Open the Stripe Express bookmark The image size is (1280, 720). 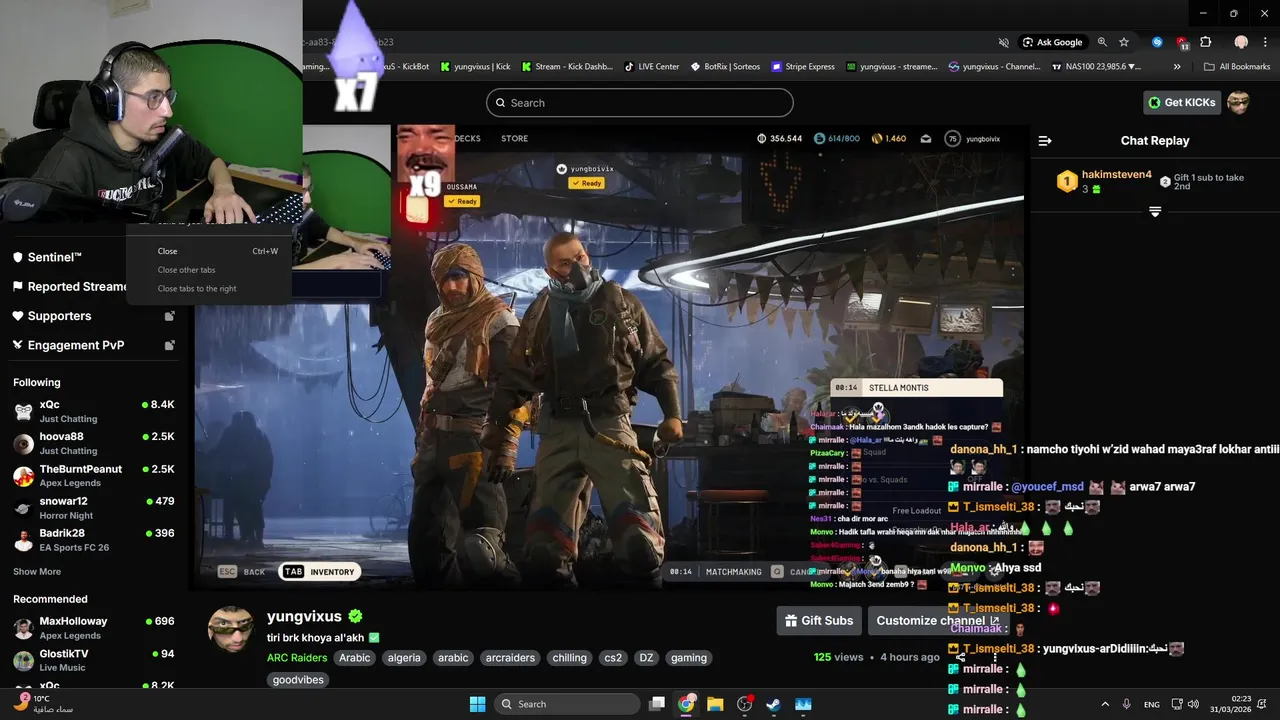803,67
